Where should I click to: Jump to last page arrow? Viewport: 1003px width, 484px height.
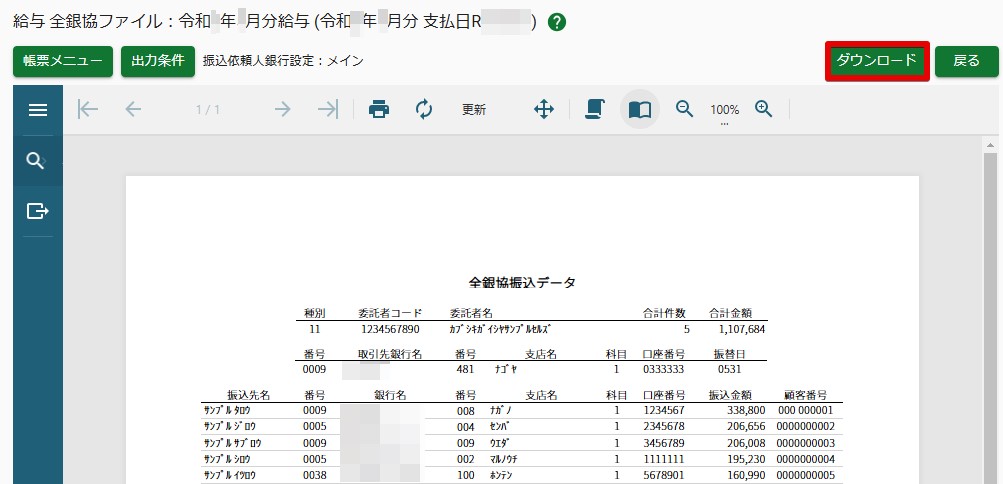coord(328,109)
